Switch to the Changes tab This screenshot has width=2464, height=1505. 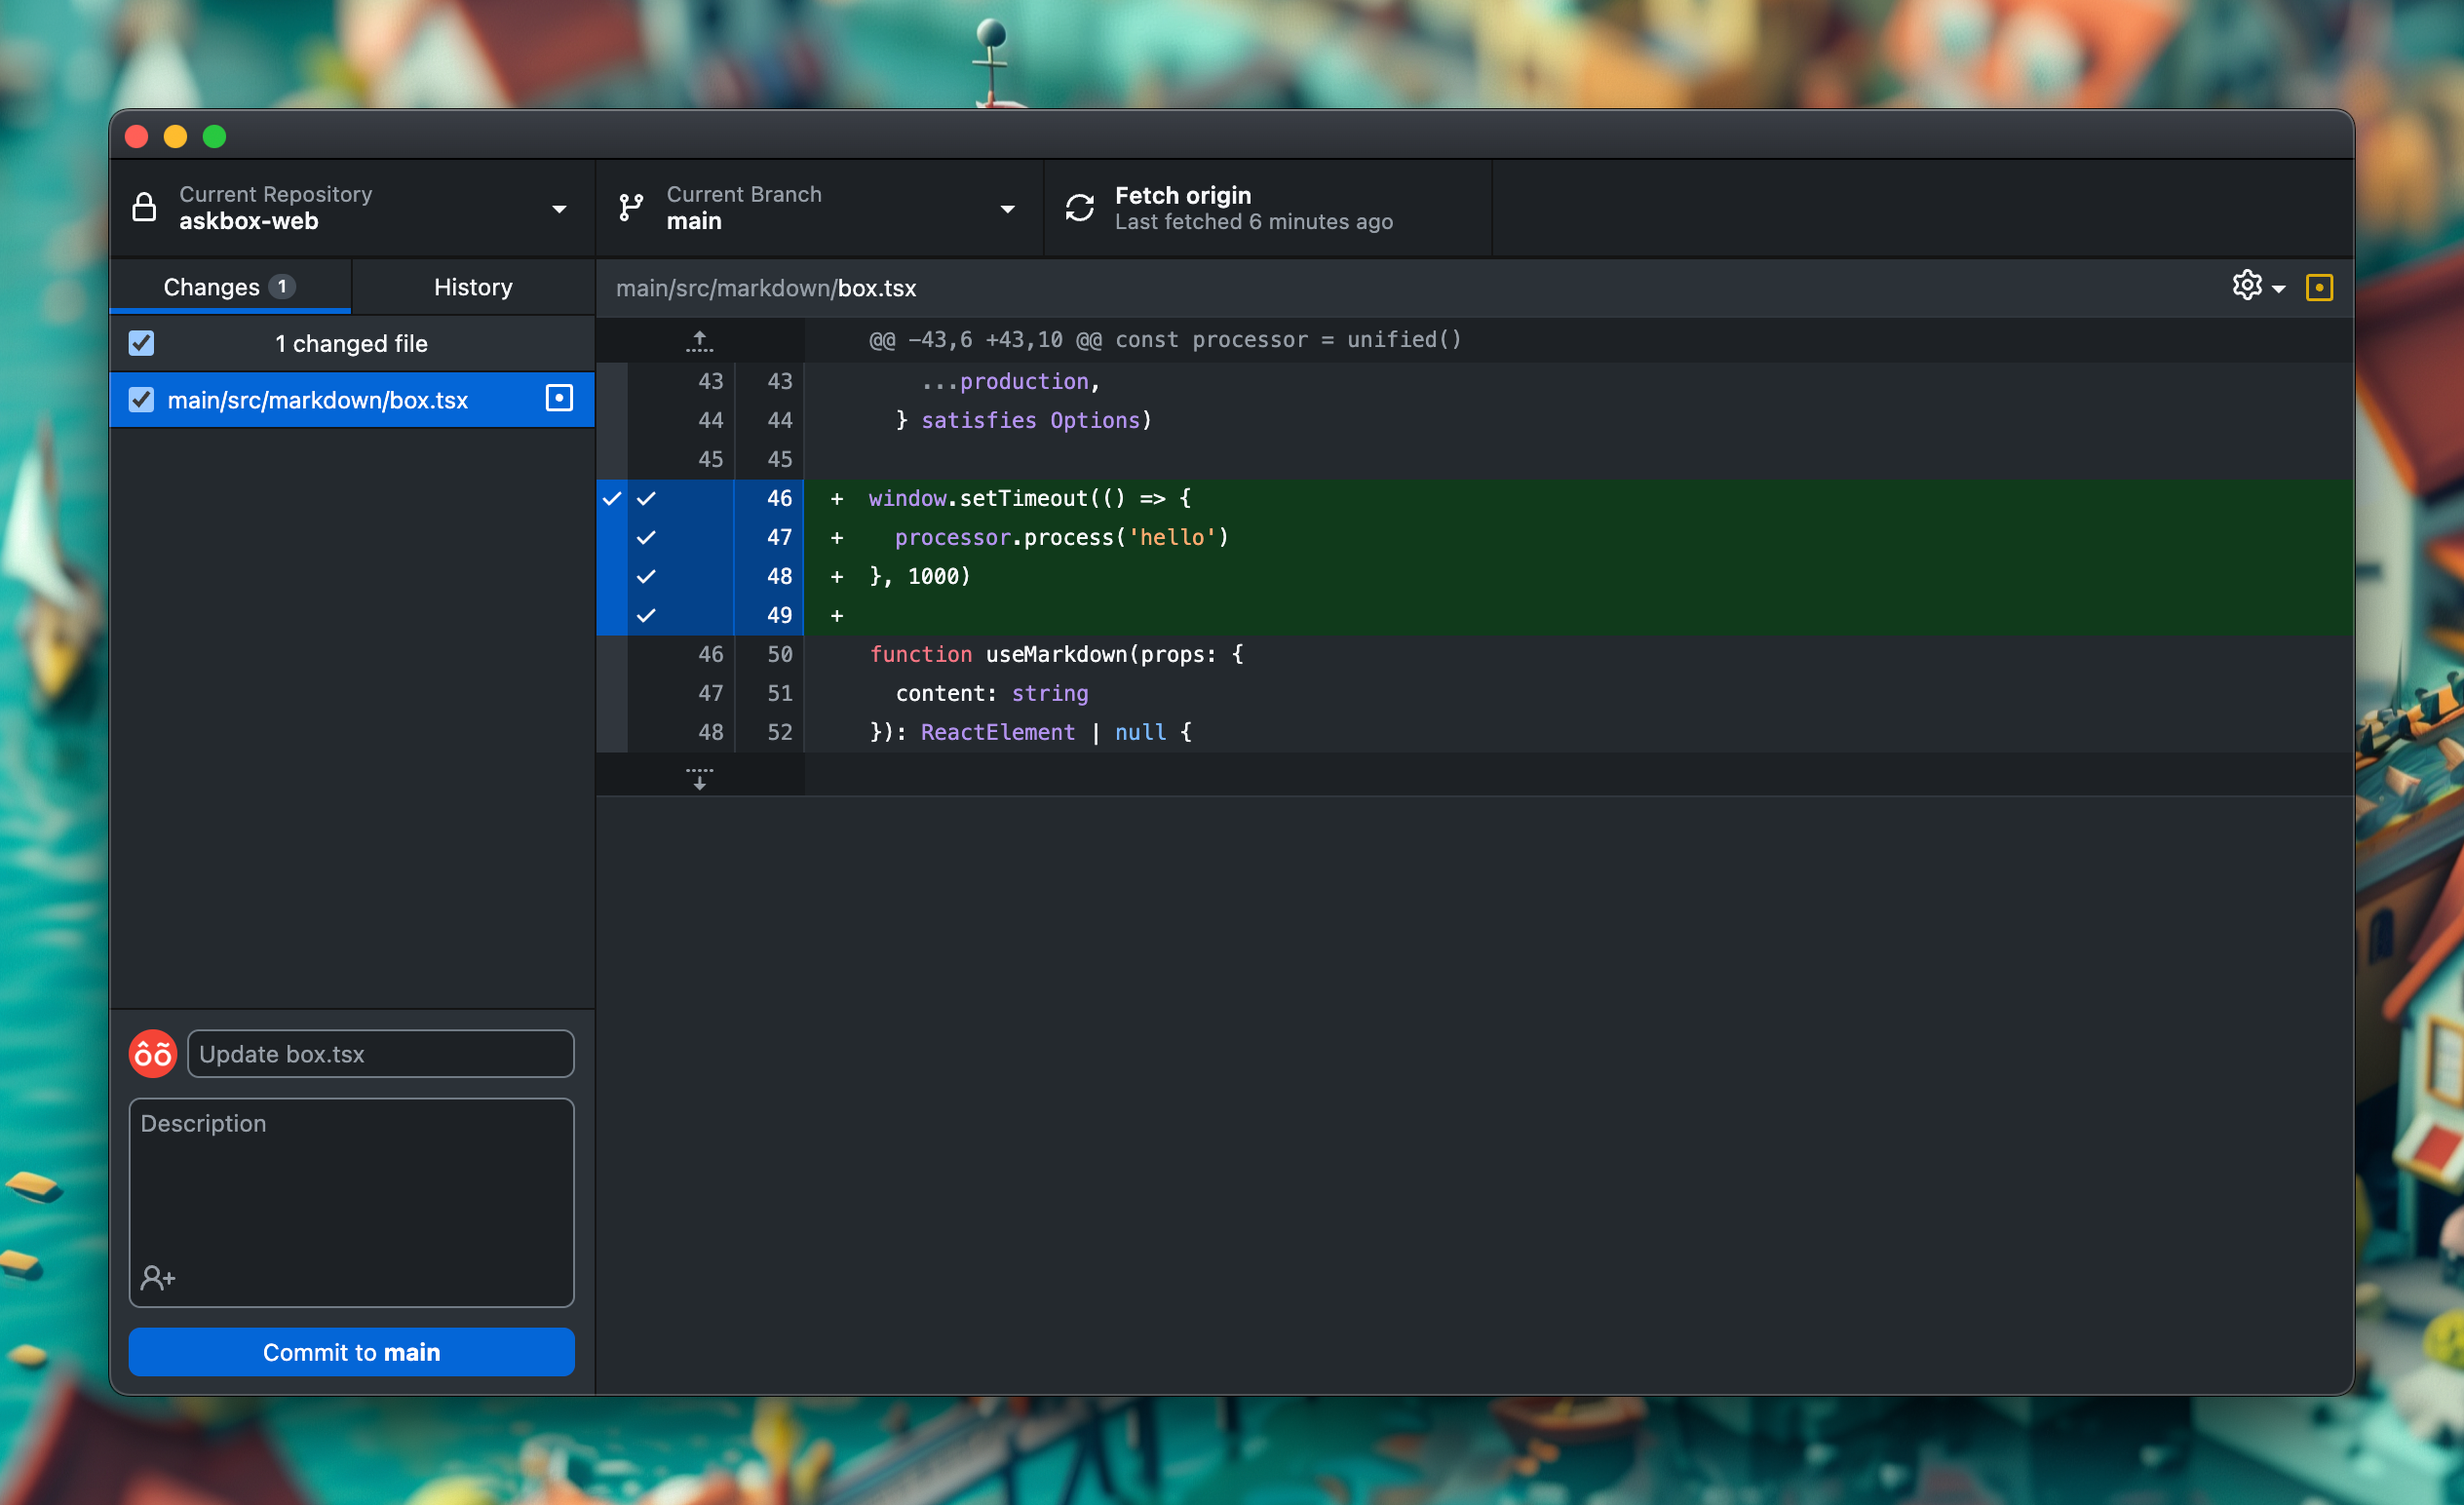(230, 287)
